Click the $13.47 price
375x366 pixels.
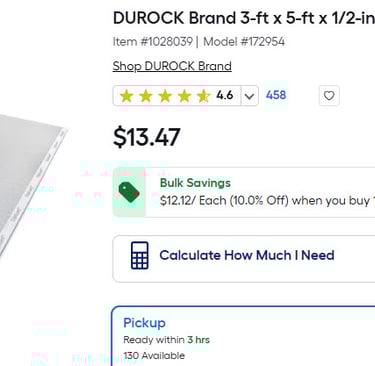pos(147,137)
